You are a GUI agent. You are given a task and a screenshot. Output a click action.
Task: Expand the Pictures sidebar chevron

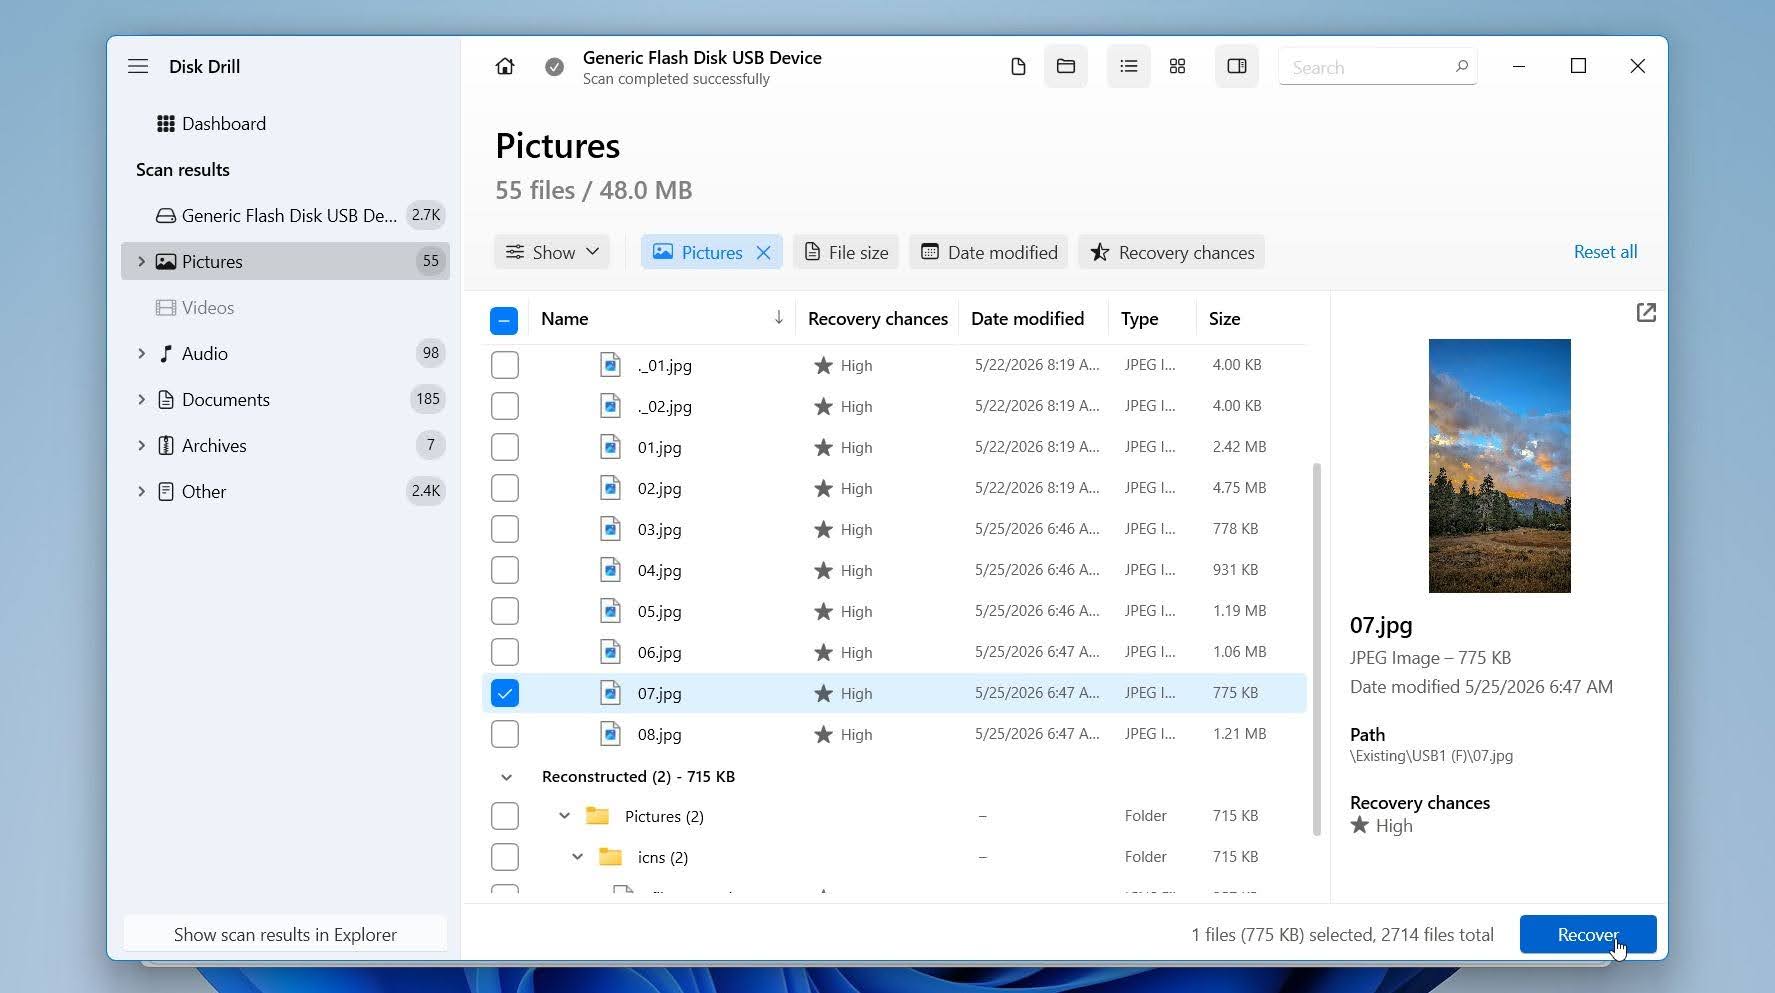point(141,261)
